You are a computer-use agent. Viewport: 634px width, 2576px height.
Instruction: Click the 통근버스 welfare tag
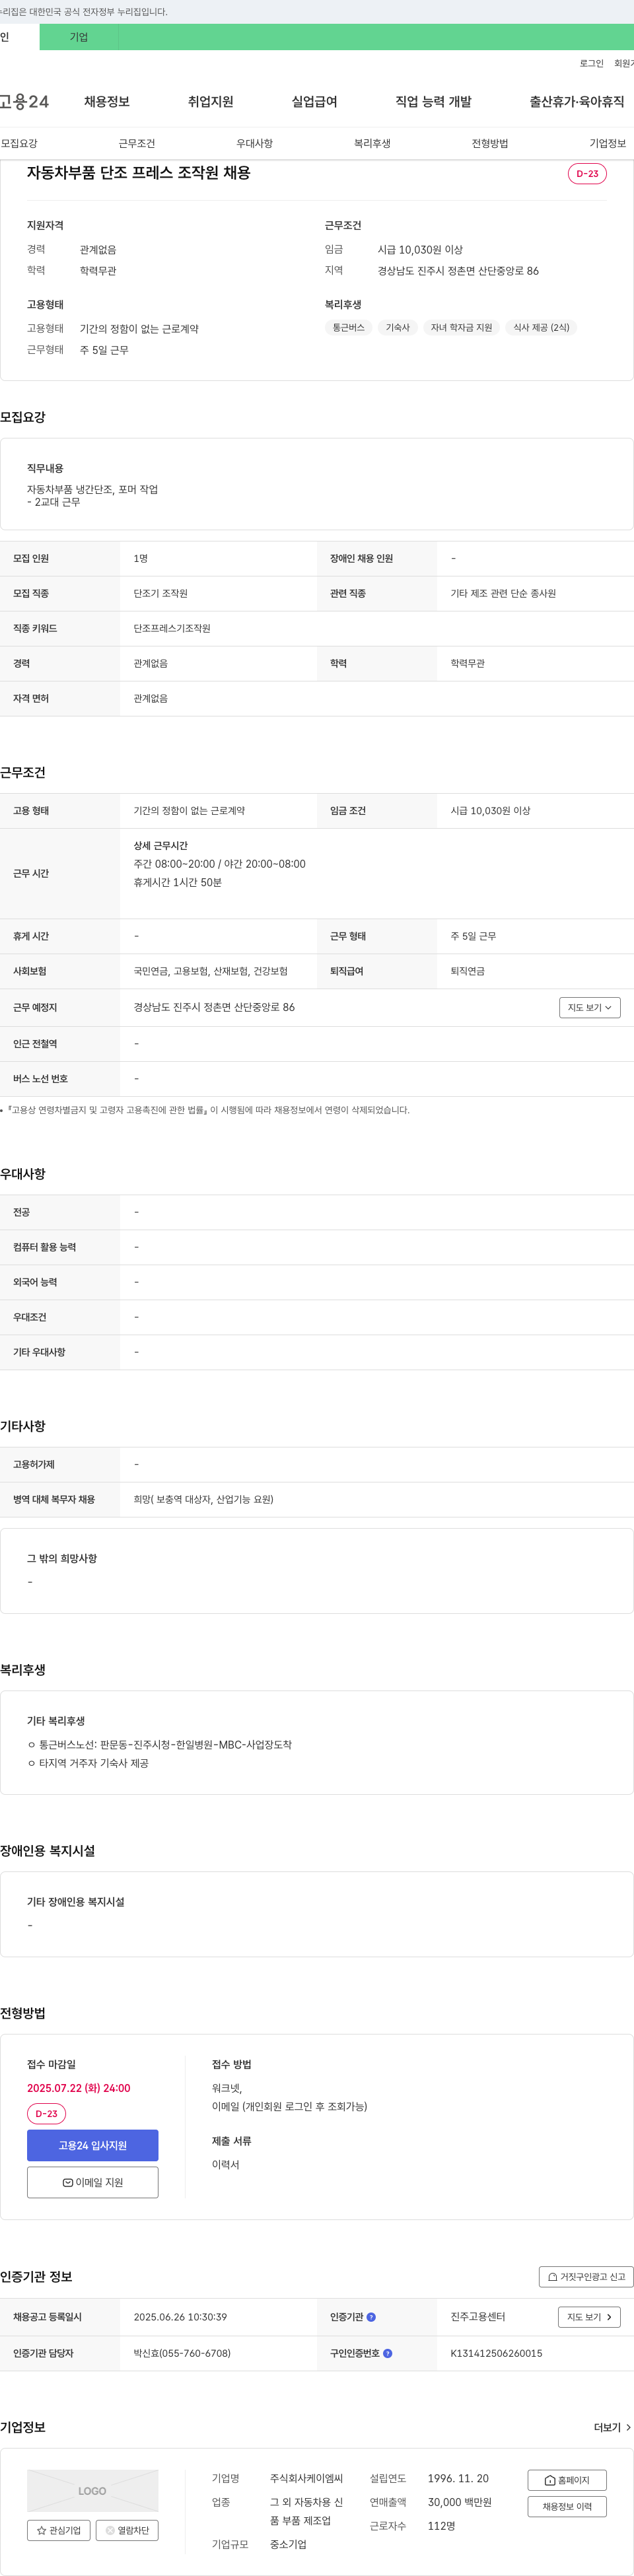coord(348,327)
